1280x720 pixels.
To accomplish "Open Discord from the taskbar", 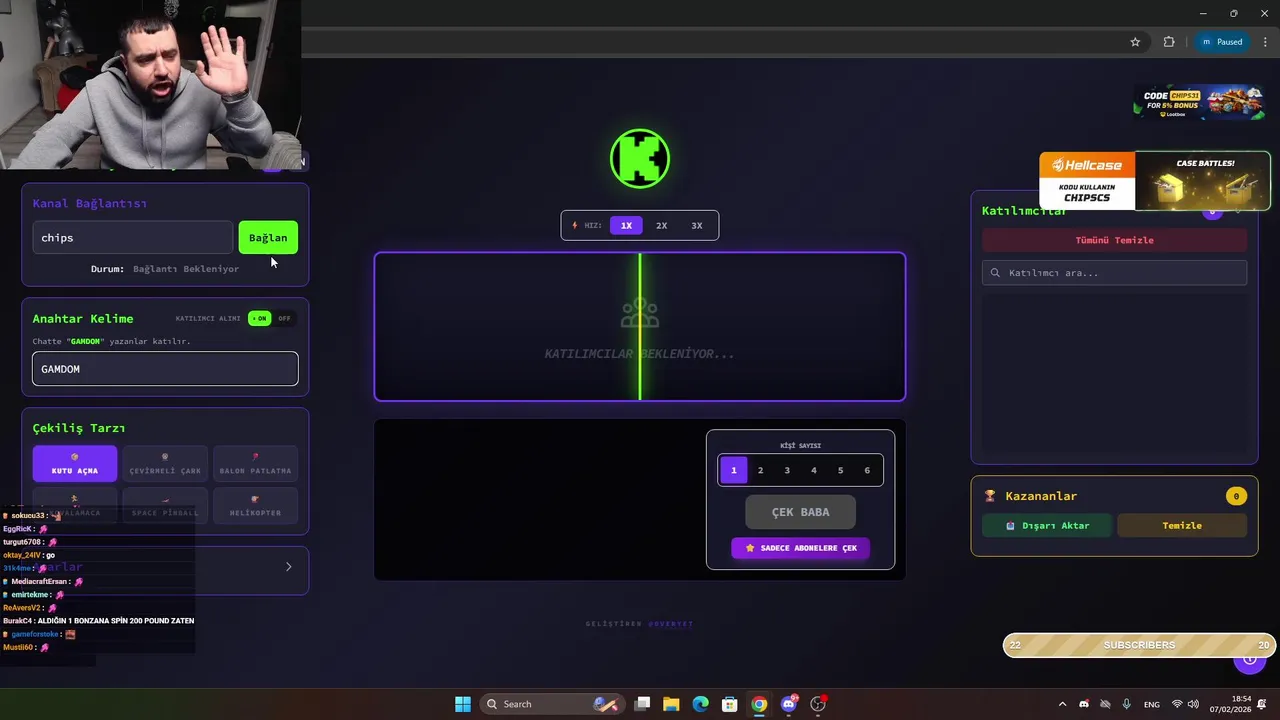I will (x=789, y=704).
